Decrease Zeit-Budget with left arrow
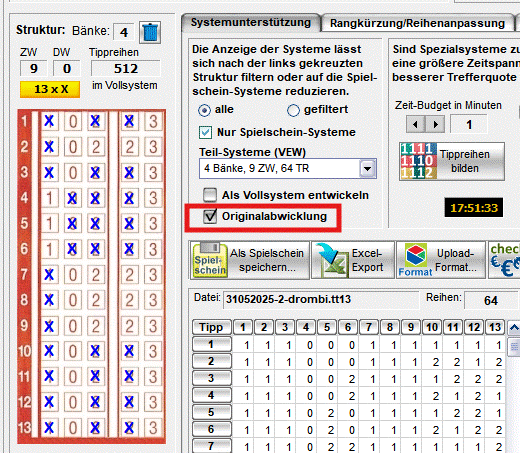520x453 pixels. (x=415, y=124)
